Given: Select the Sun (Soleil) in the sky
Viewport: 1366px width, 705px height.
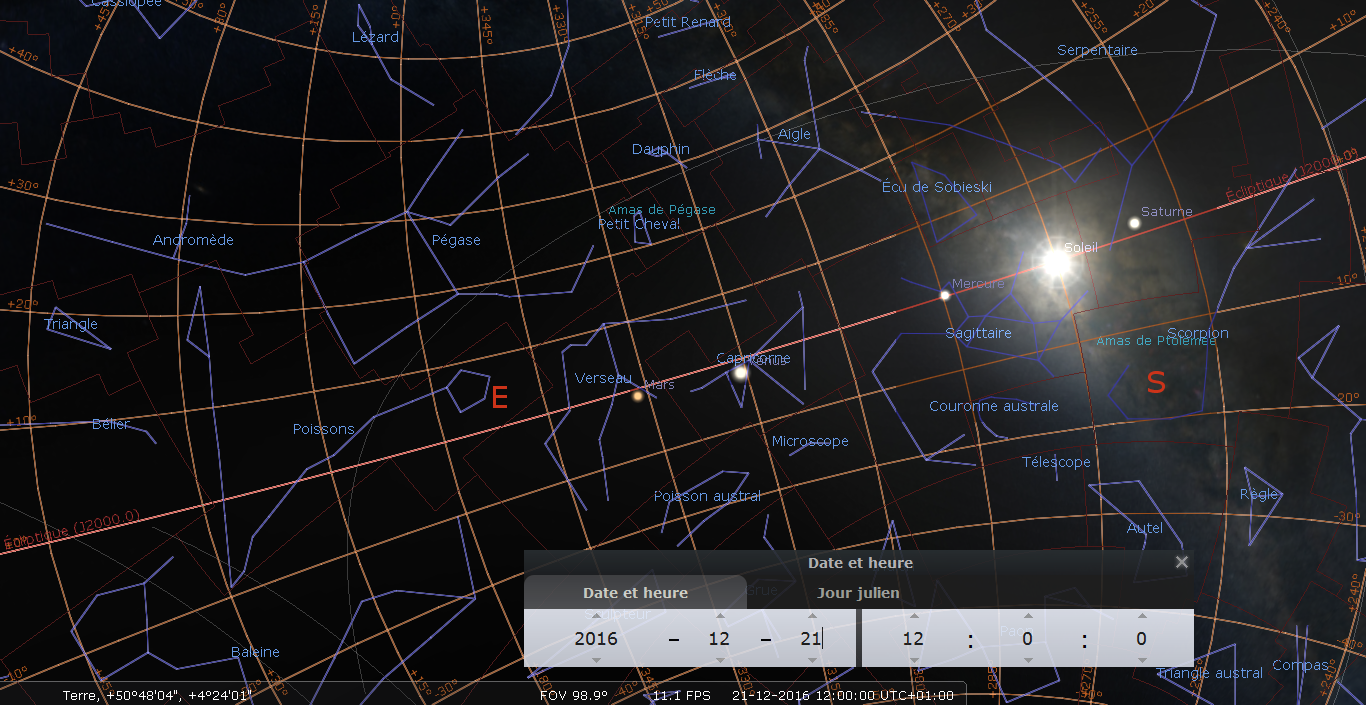Looking at the screenshot, I should coord(1056,262).
